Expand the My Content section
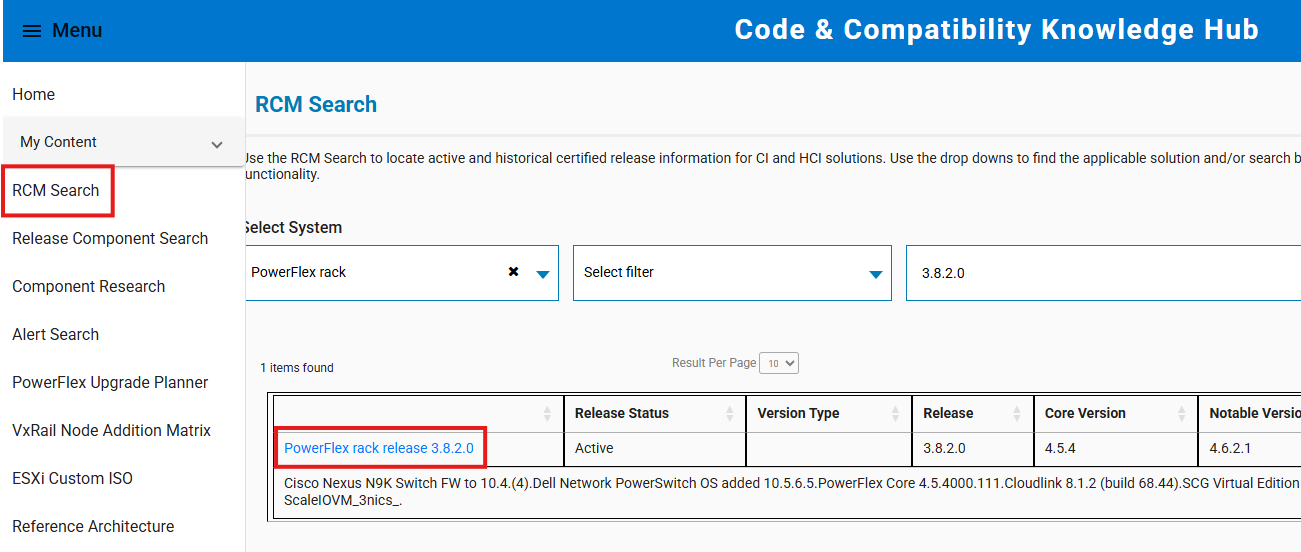 click(124, 142)
